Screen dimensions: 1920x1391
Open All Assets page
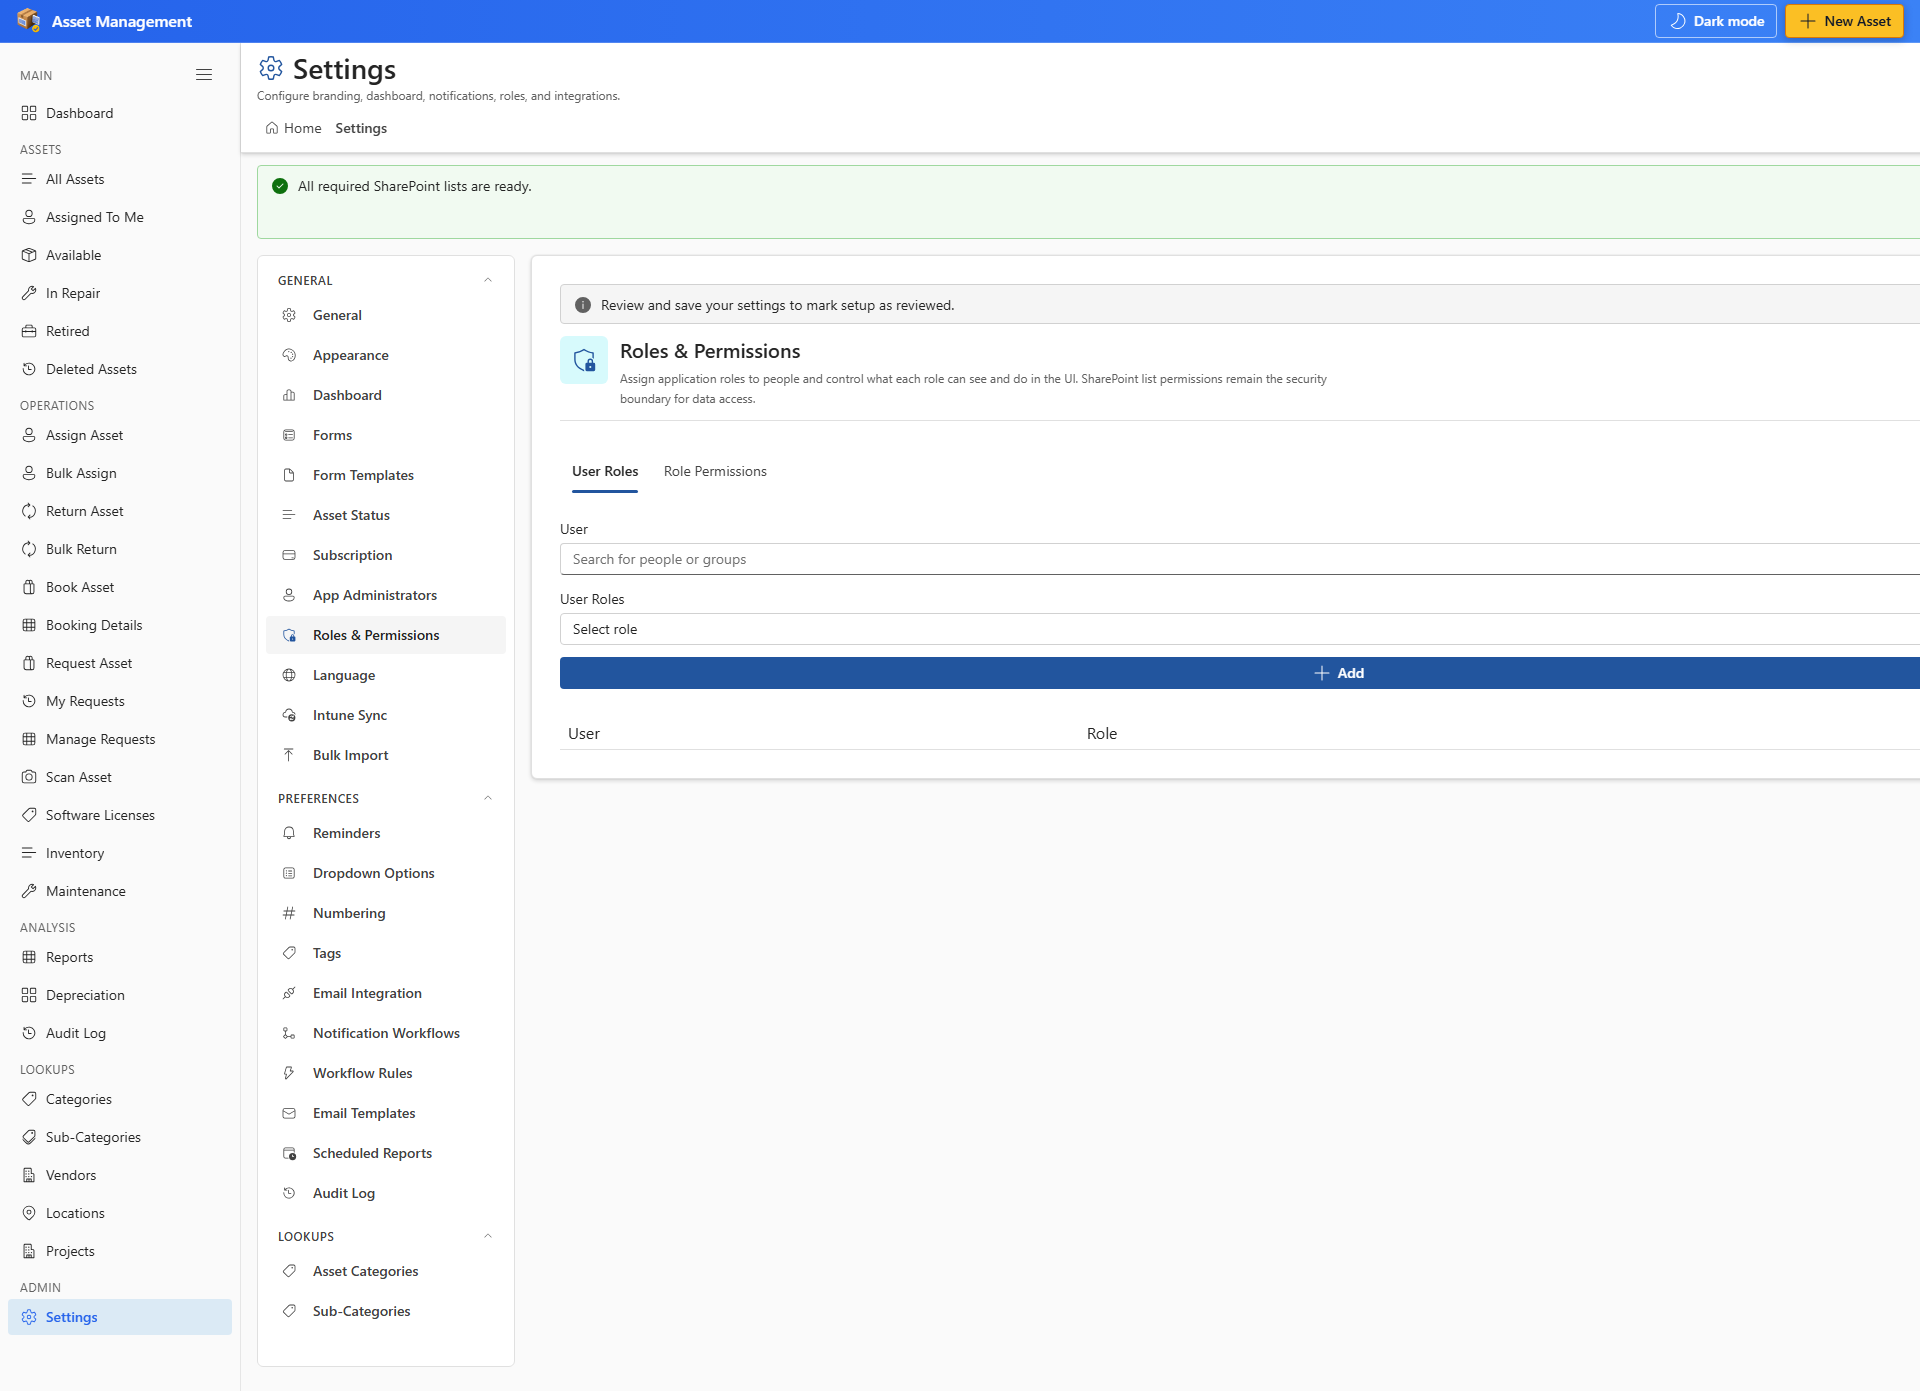tap(120, 179)
